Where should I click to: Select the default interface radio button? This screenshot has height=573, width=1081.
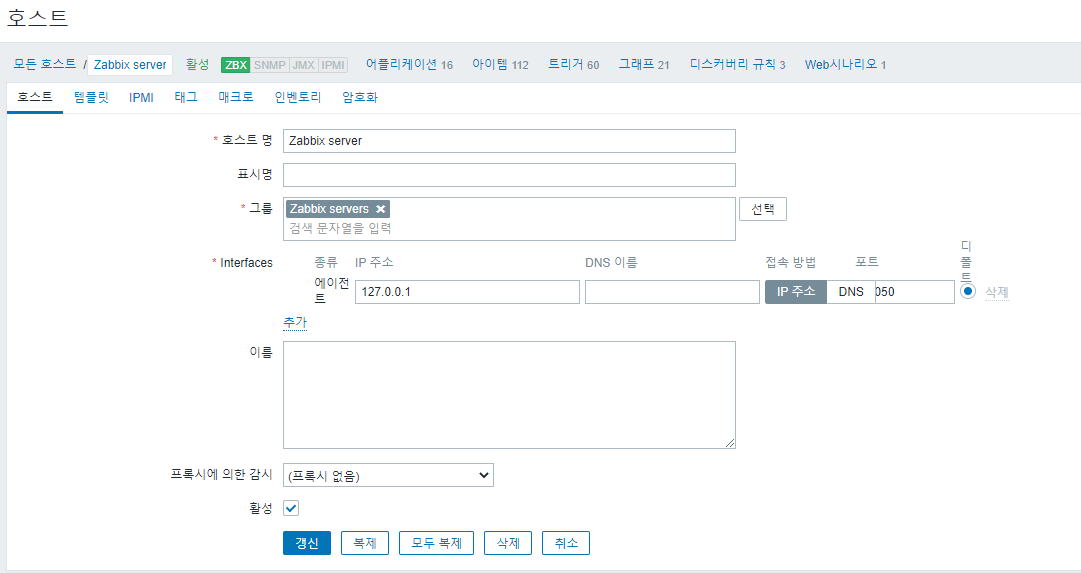(968, 291)
